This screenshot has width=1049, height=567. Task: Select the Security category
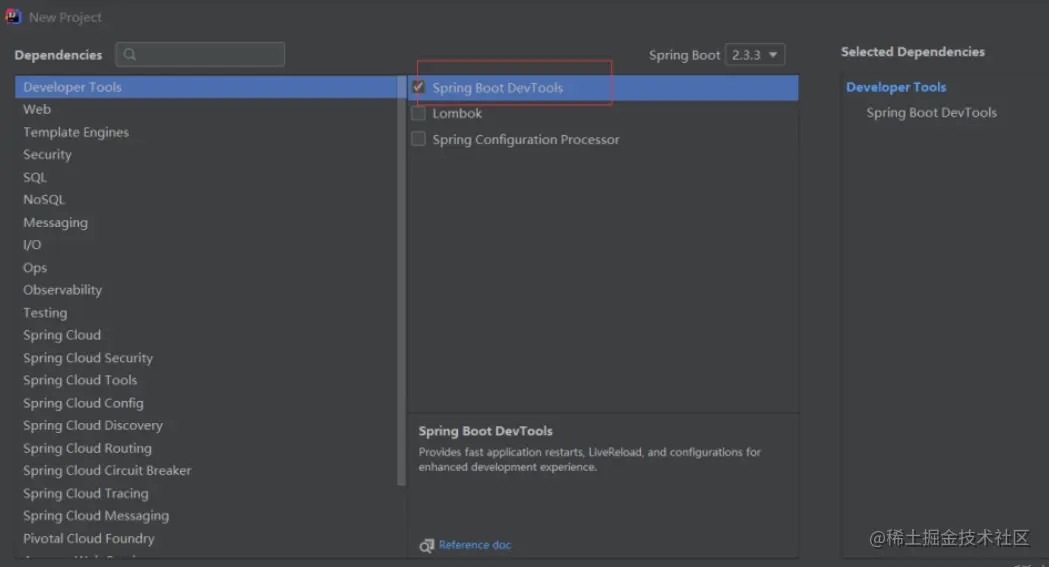pyautogui.click(x=206, y=154)
